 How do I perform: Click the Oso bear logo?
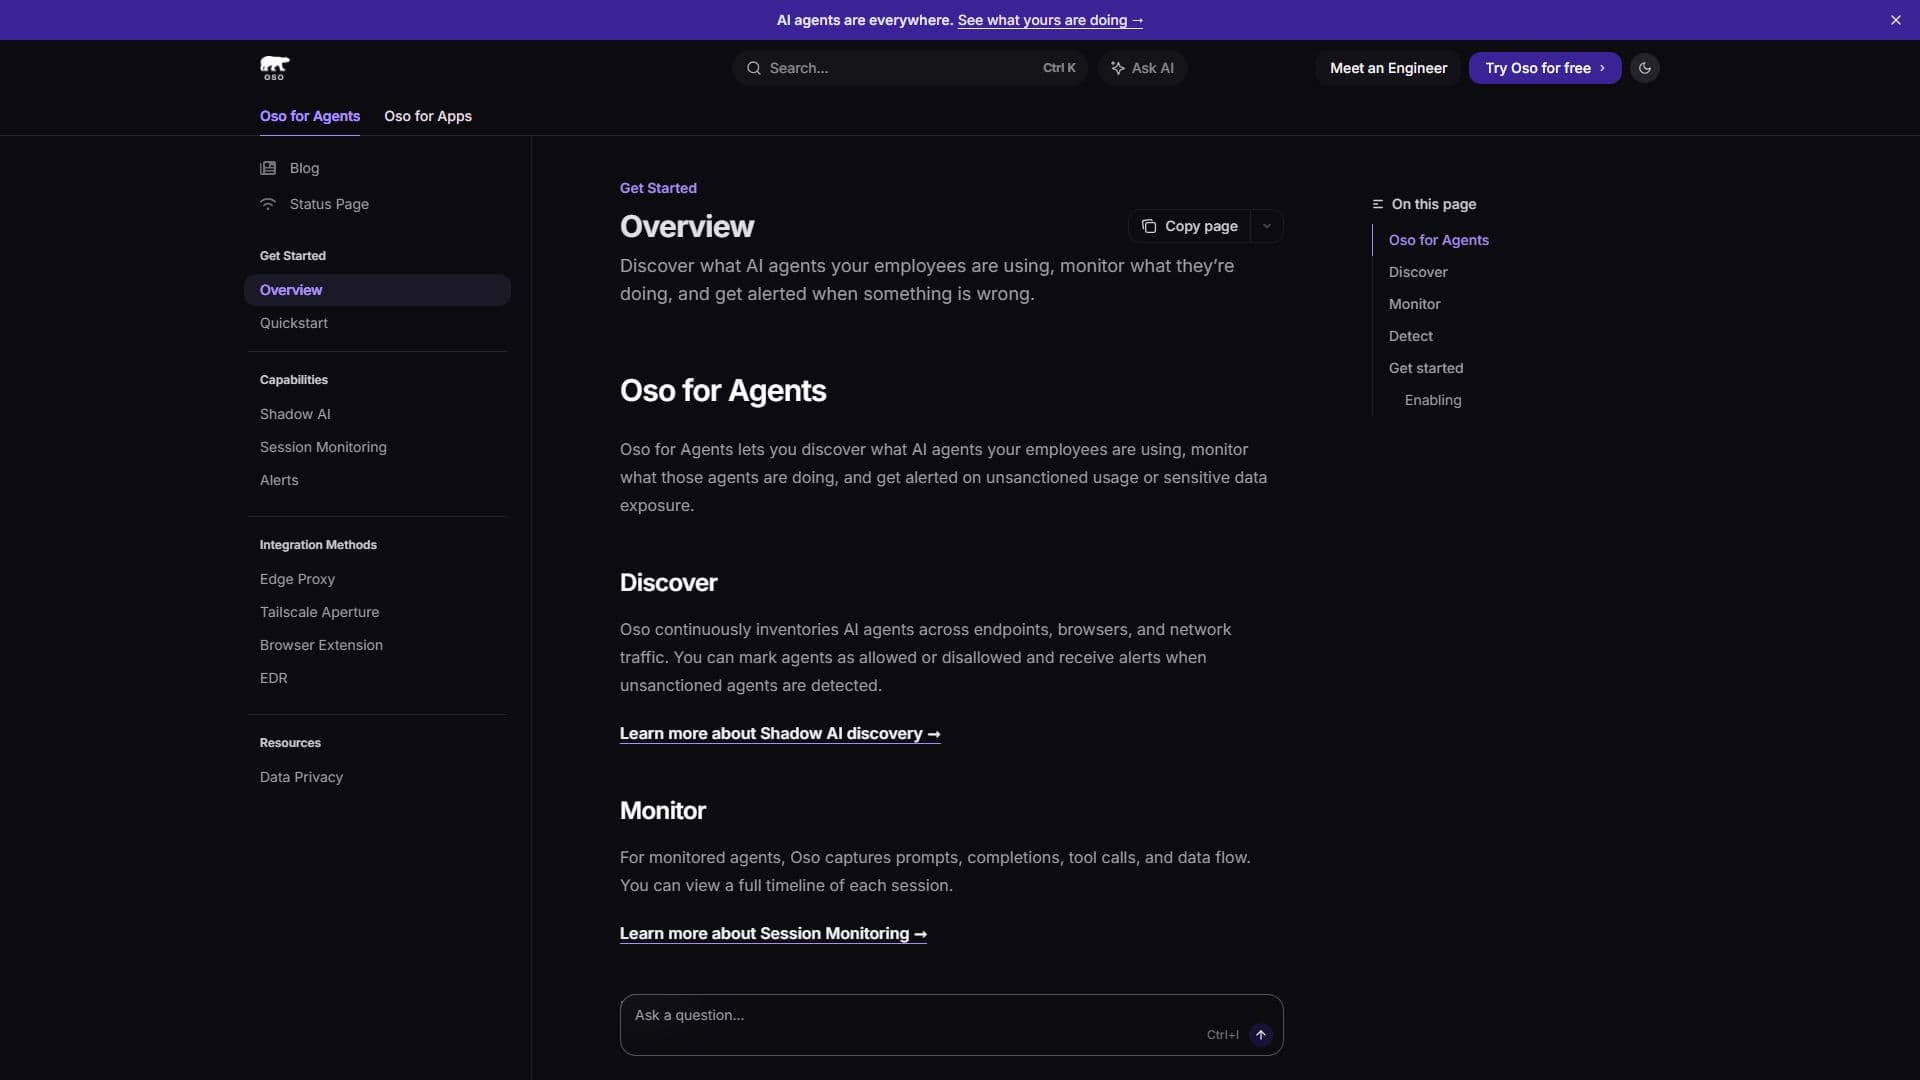tap(274, 68)
